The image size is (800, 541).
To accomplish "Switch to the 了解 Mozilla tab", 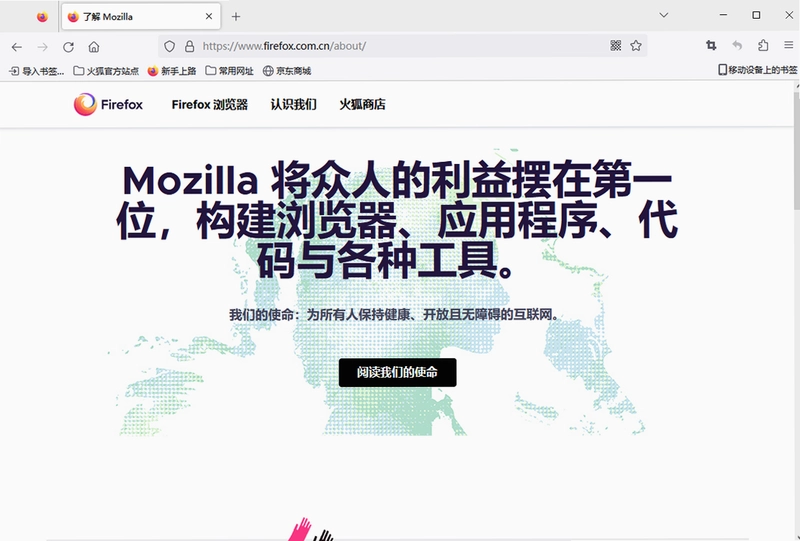I will click(x=141, y=16).
